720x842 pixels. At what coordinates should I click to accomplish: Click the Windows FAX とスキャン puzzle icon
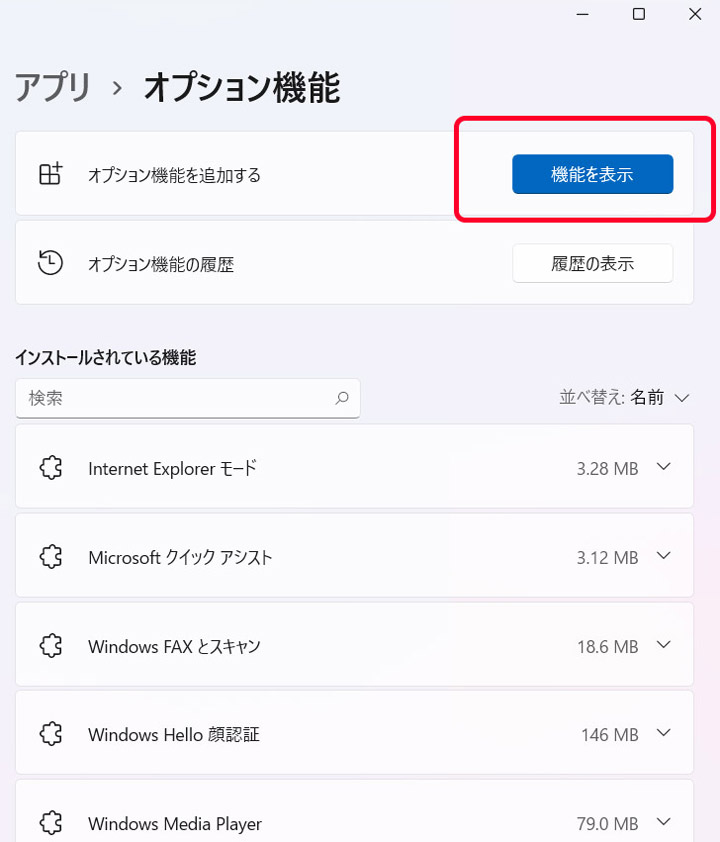[x=51, y=645]
